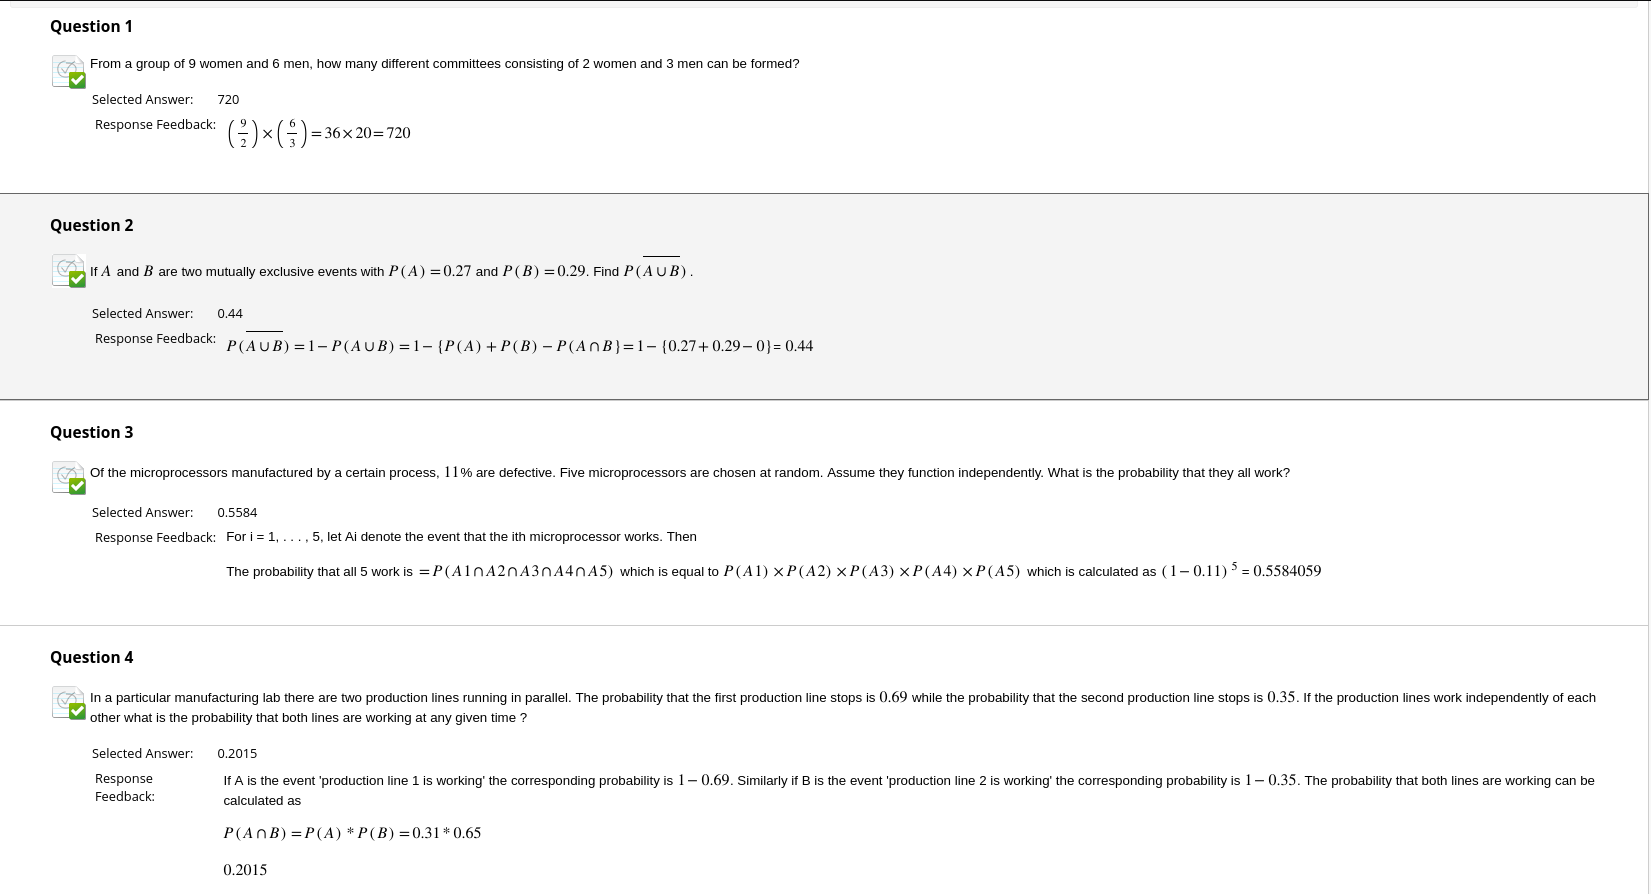1651x894 pixels.
Task: Click the committees question text about 9 women
Action: 445,63
